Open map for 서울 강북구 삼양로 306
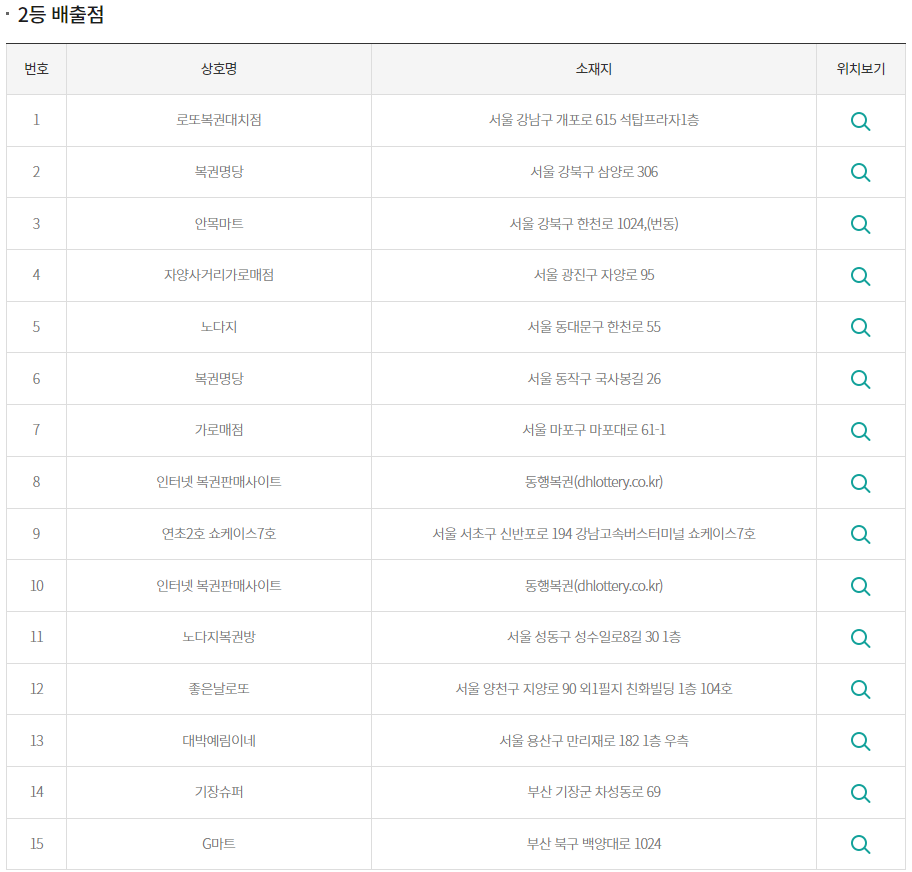Screen dimensions: 912x872 pos(860,173)
